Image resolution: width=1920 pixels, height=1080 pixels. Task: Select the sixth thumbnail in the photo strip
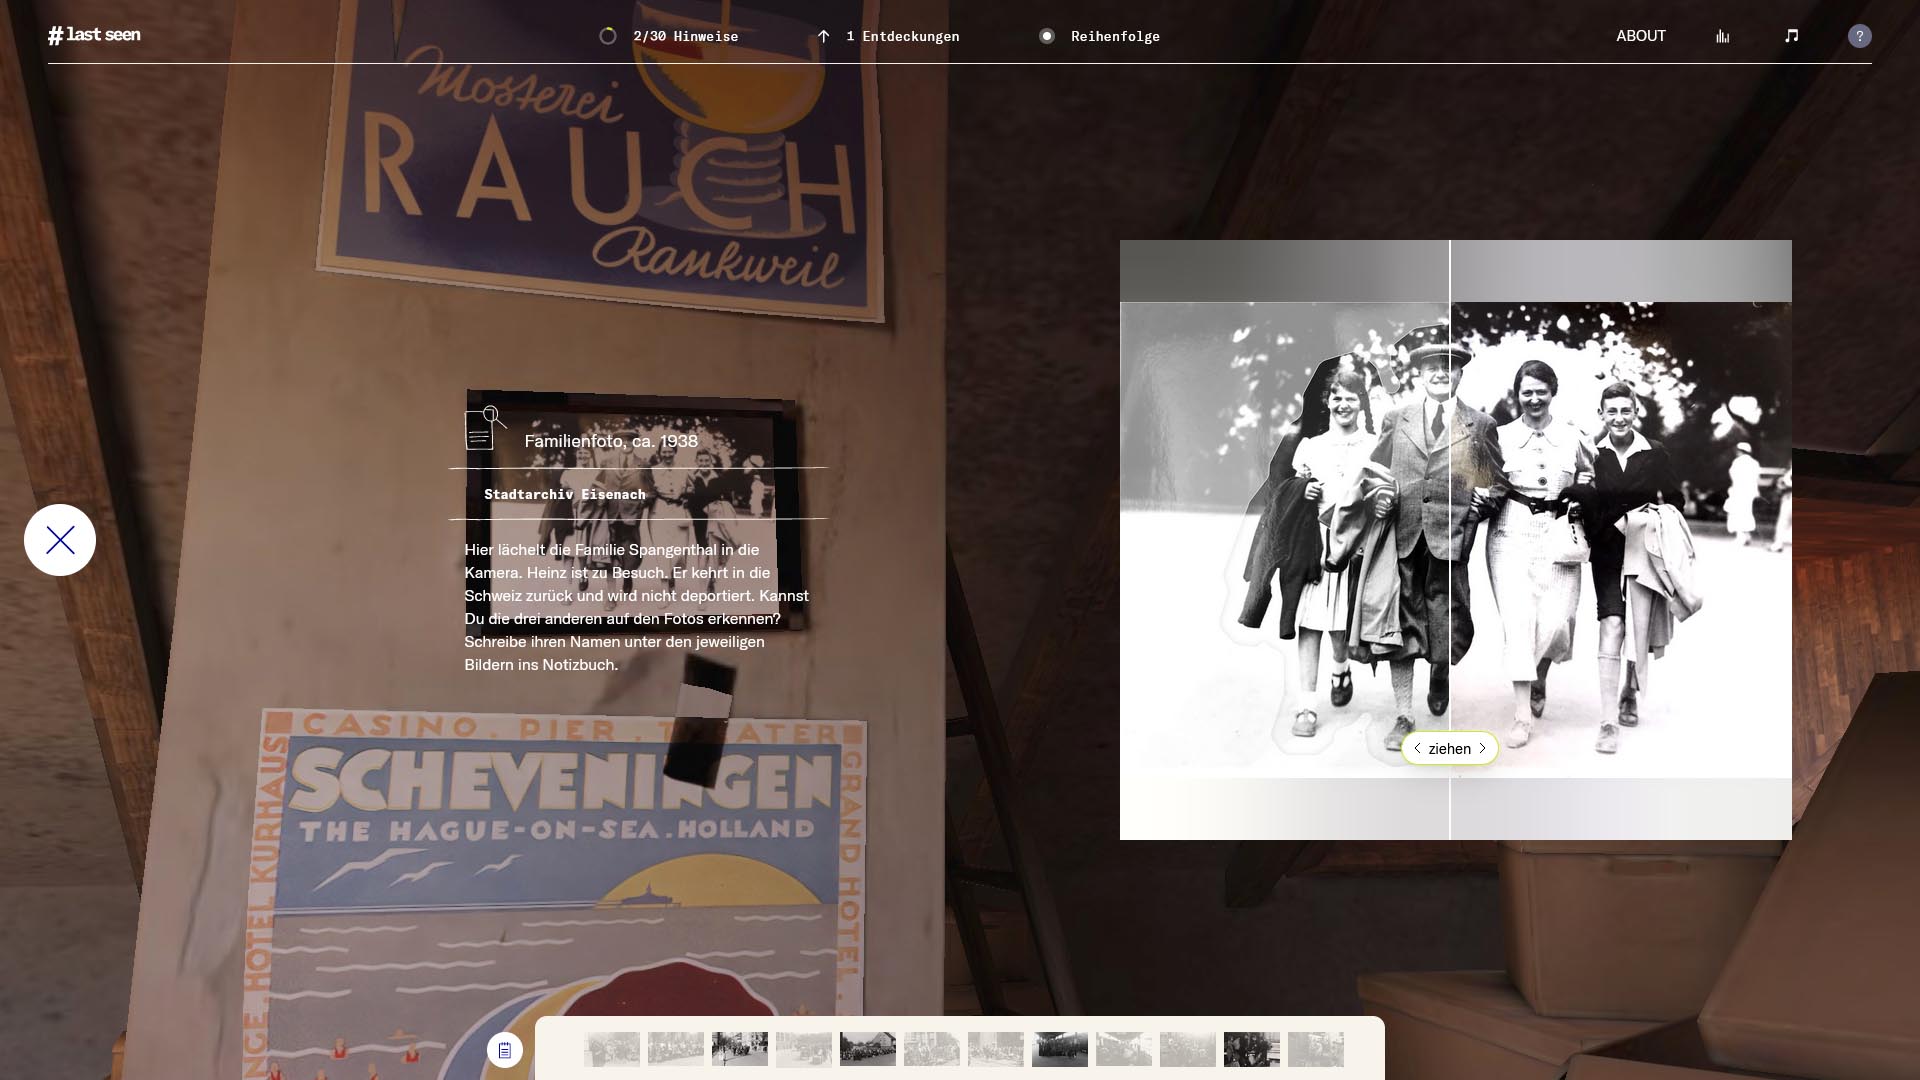point(932,1049)
